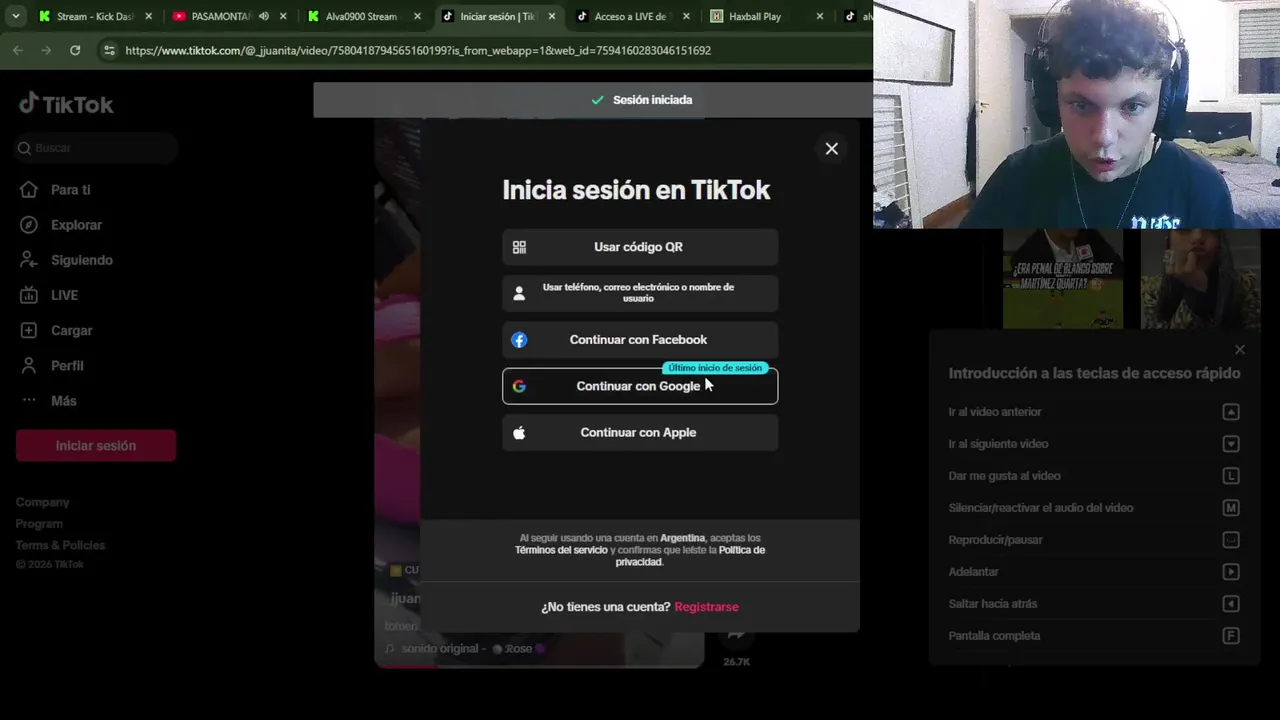Click the sonido original - Rose sound link
1280x720 pixels.
point(467,649)
